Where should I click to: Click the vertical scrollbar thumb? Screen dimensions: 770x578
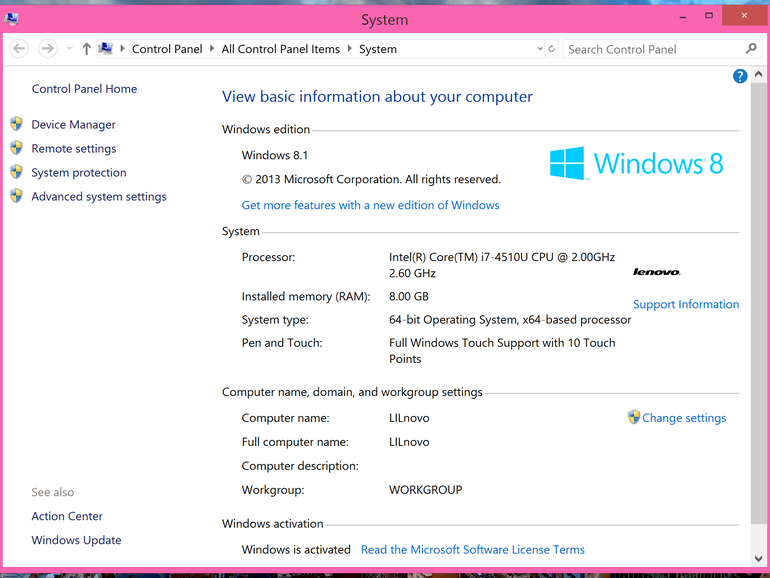coord(758,303)
